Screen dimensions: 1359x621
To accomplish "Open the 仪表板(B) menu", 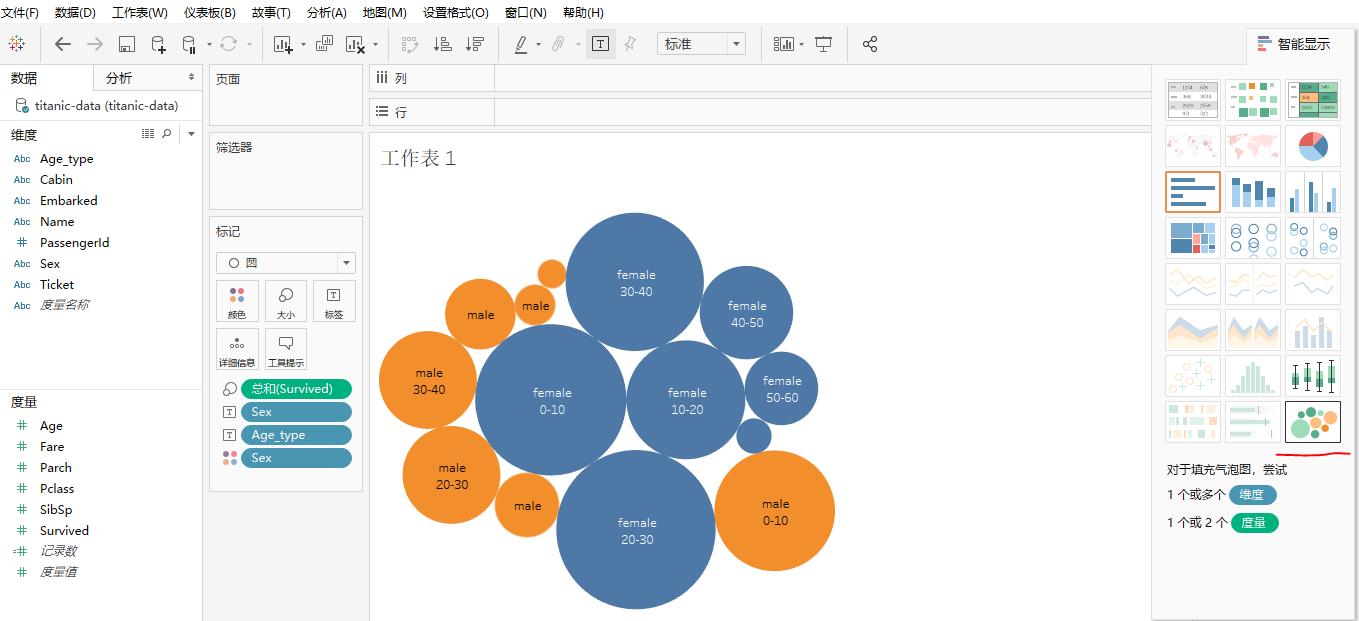I will 210,13.
